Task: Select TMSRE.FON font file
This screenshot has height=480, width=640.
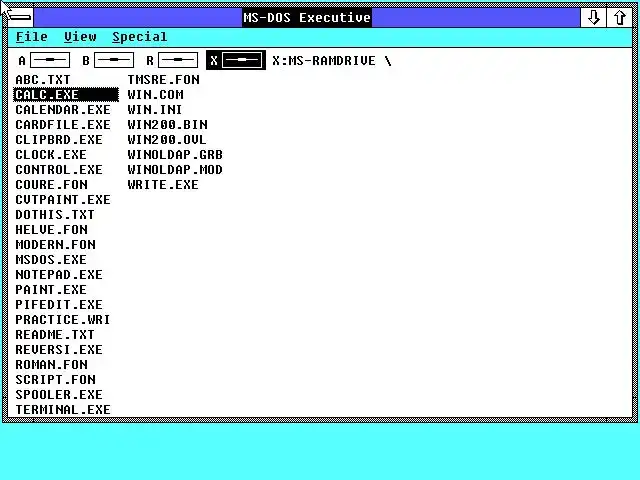Action: click(x=163, y=80)
